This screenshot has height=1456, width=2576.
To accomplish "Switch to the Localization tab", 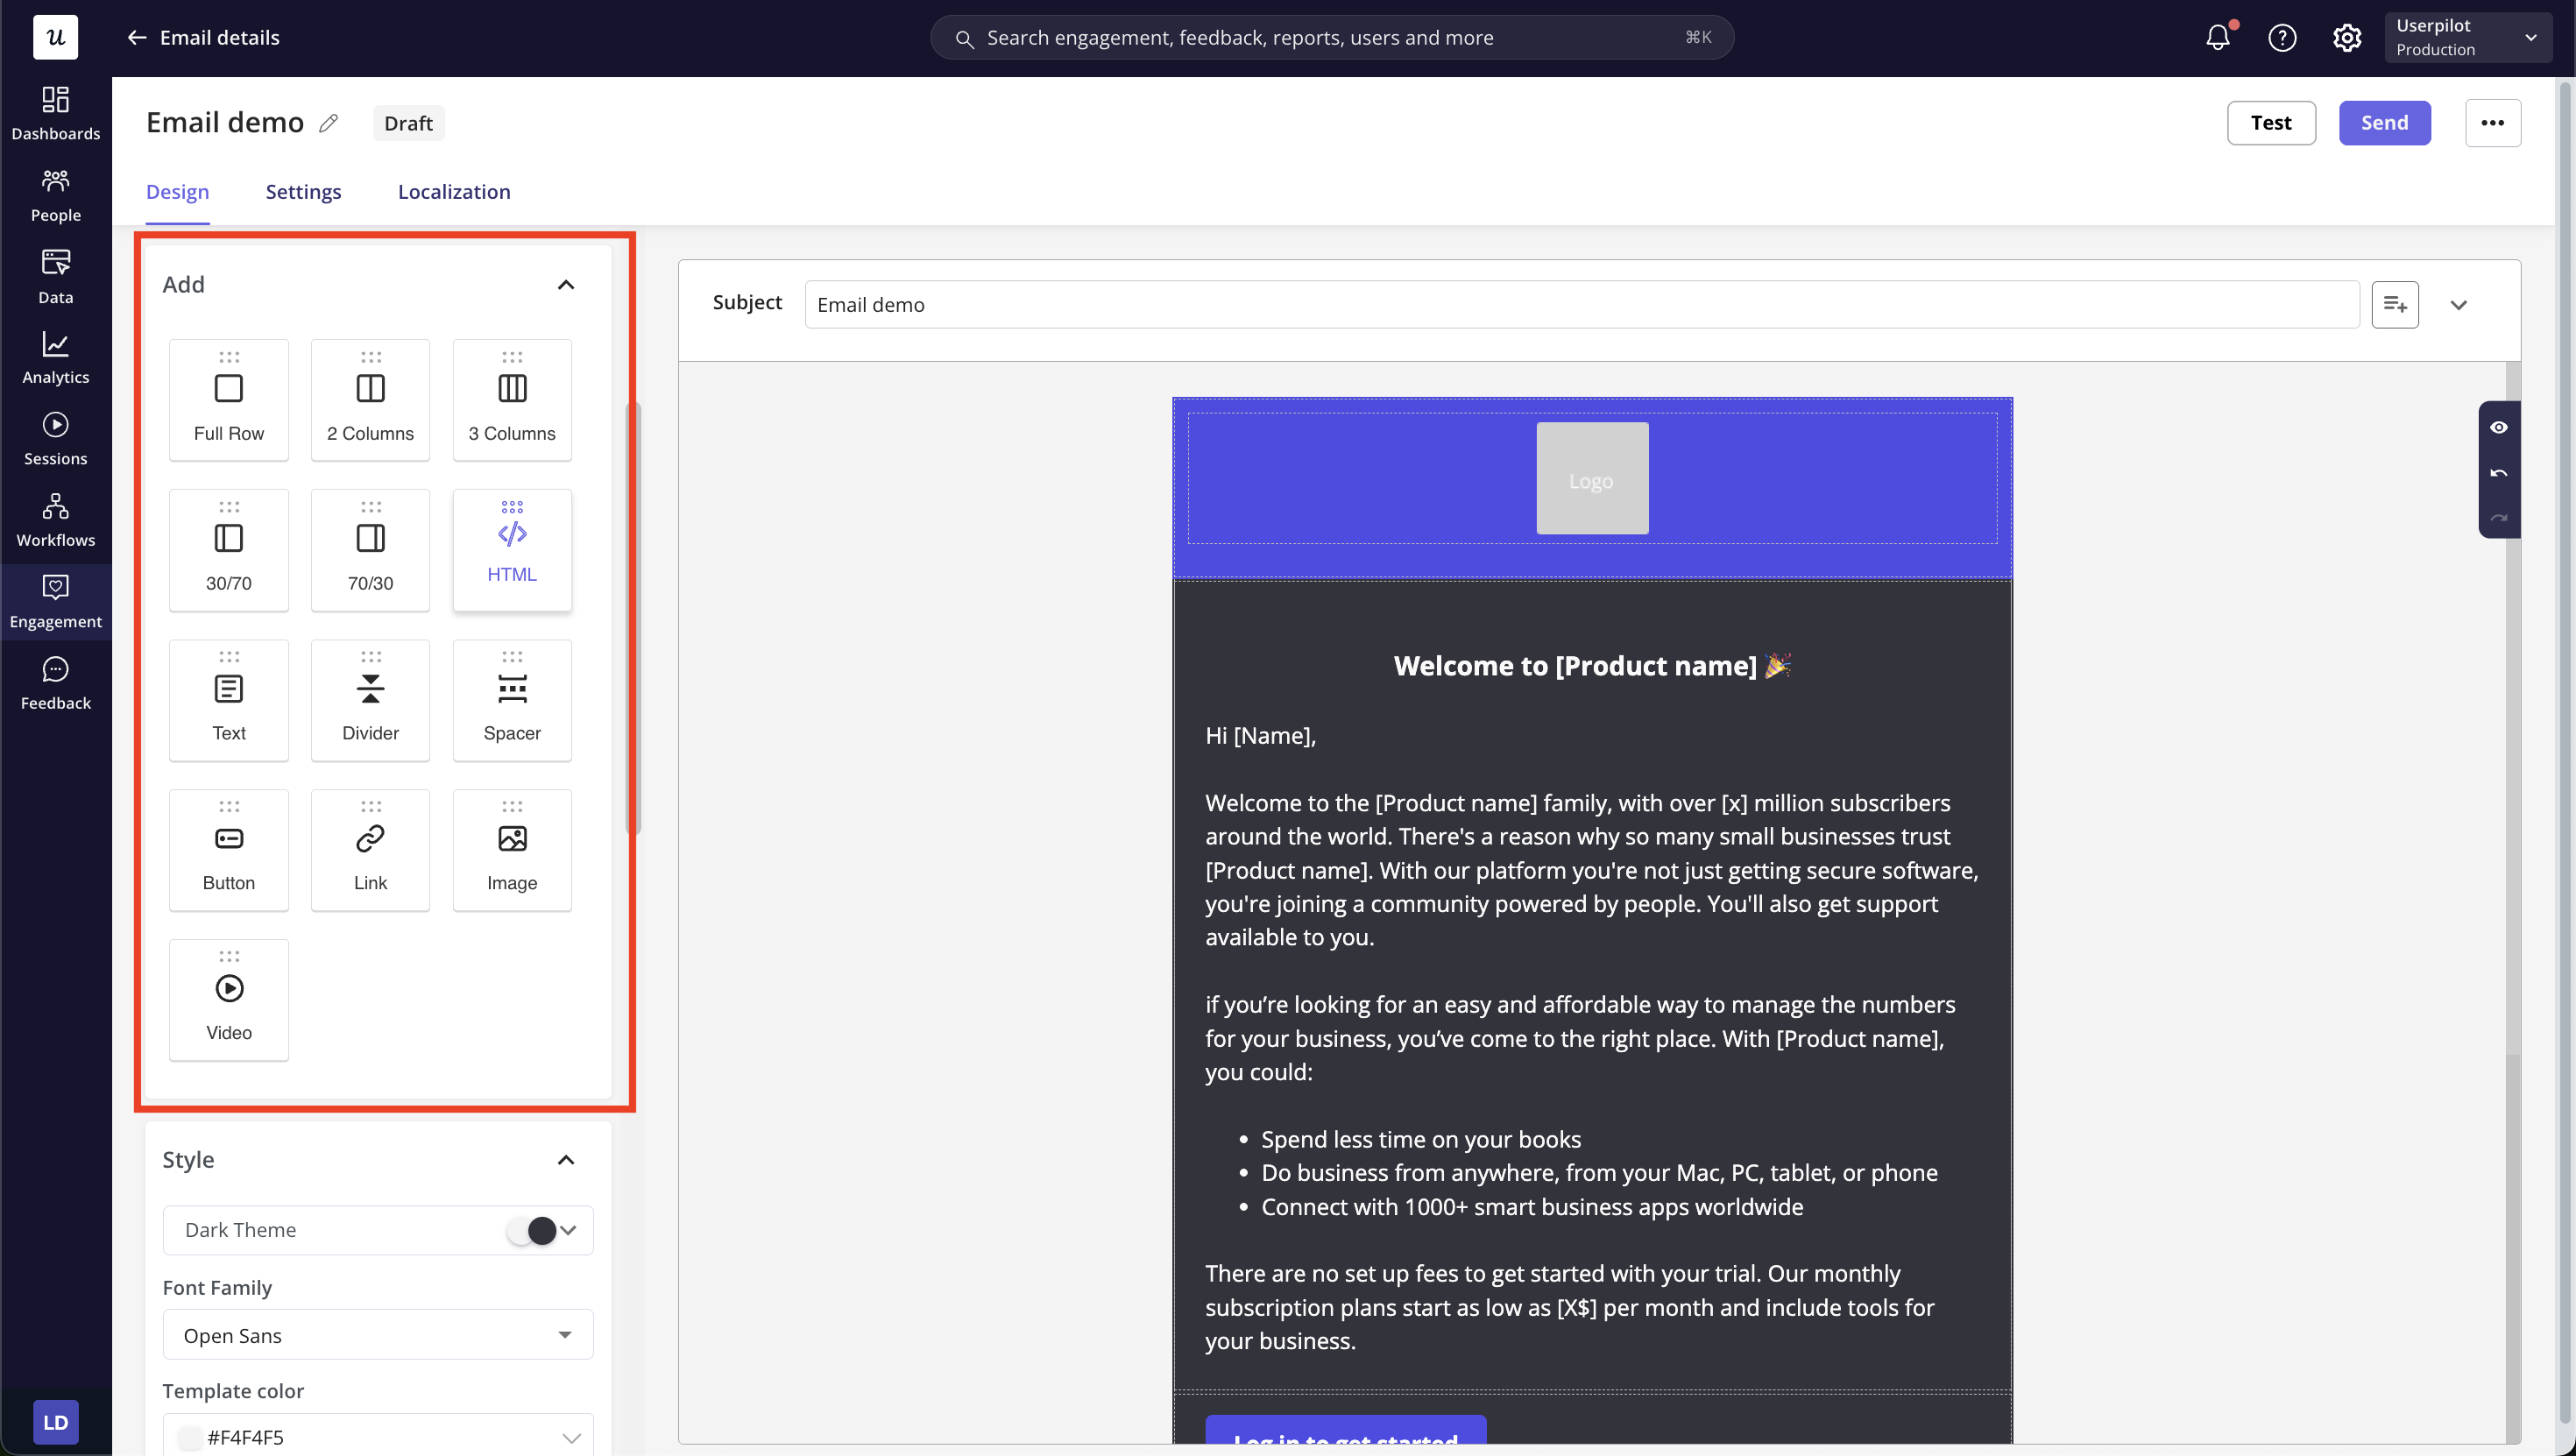I will pos(454,192).
